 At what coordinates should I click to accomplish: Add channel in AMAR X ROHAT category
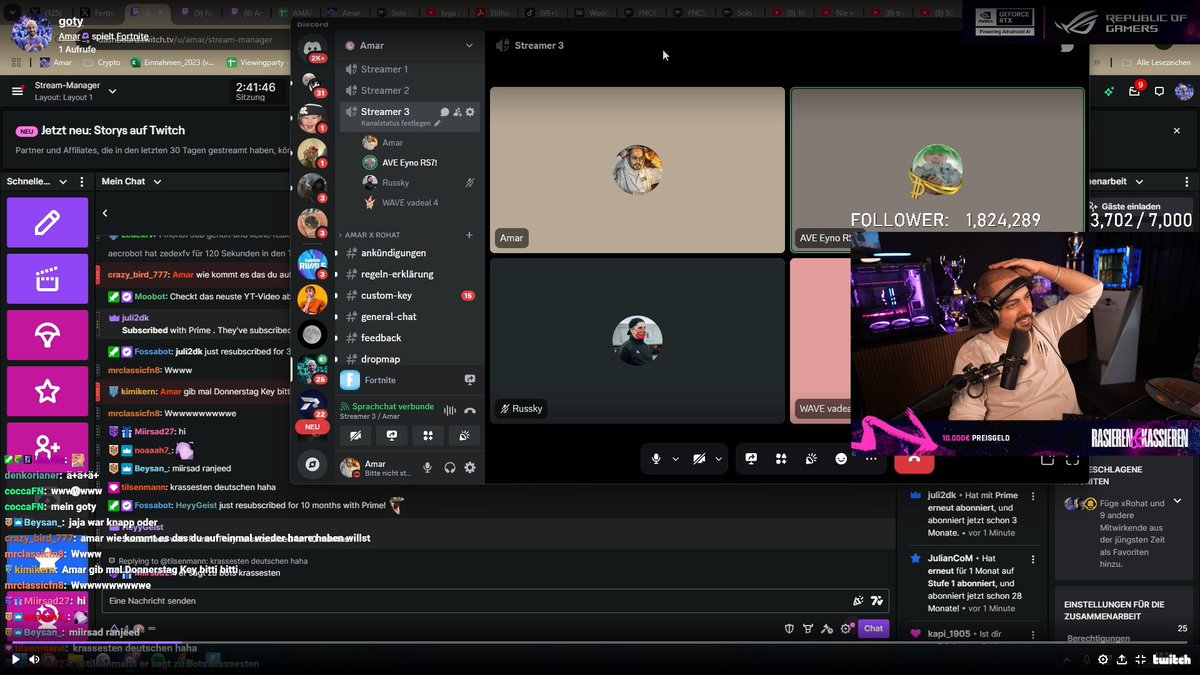click(x=469, y=235)
